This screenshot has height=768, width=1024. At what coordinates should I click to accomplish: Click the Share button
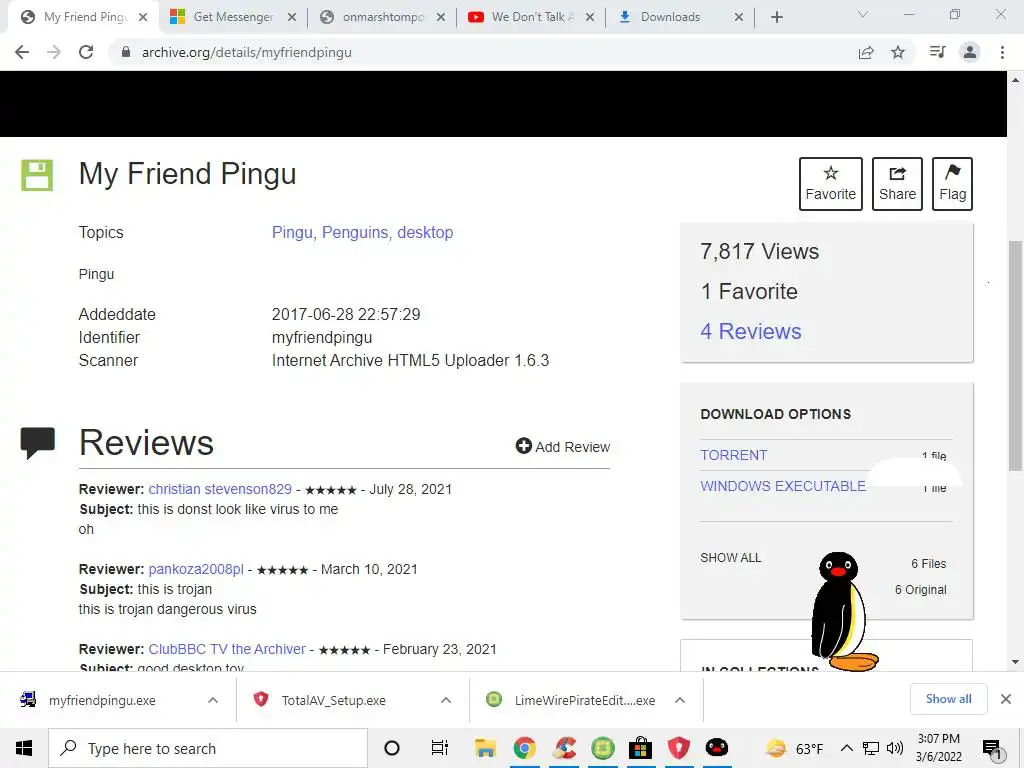click(897, 184)
